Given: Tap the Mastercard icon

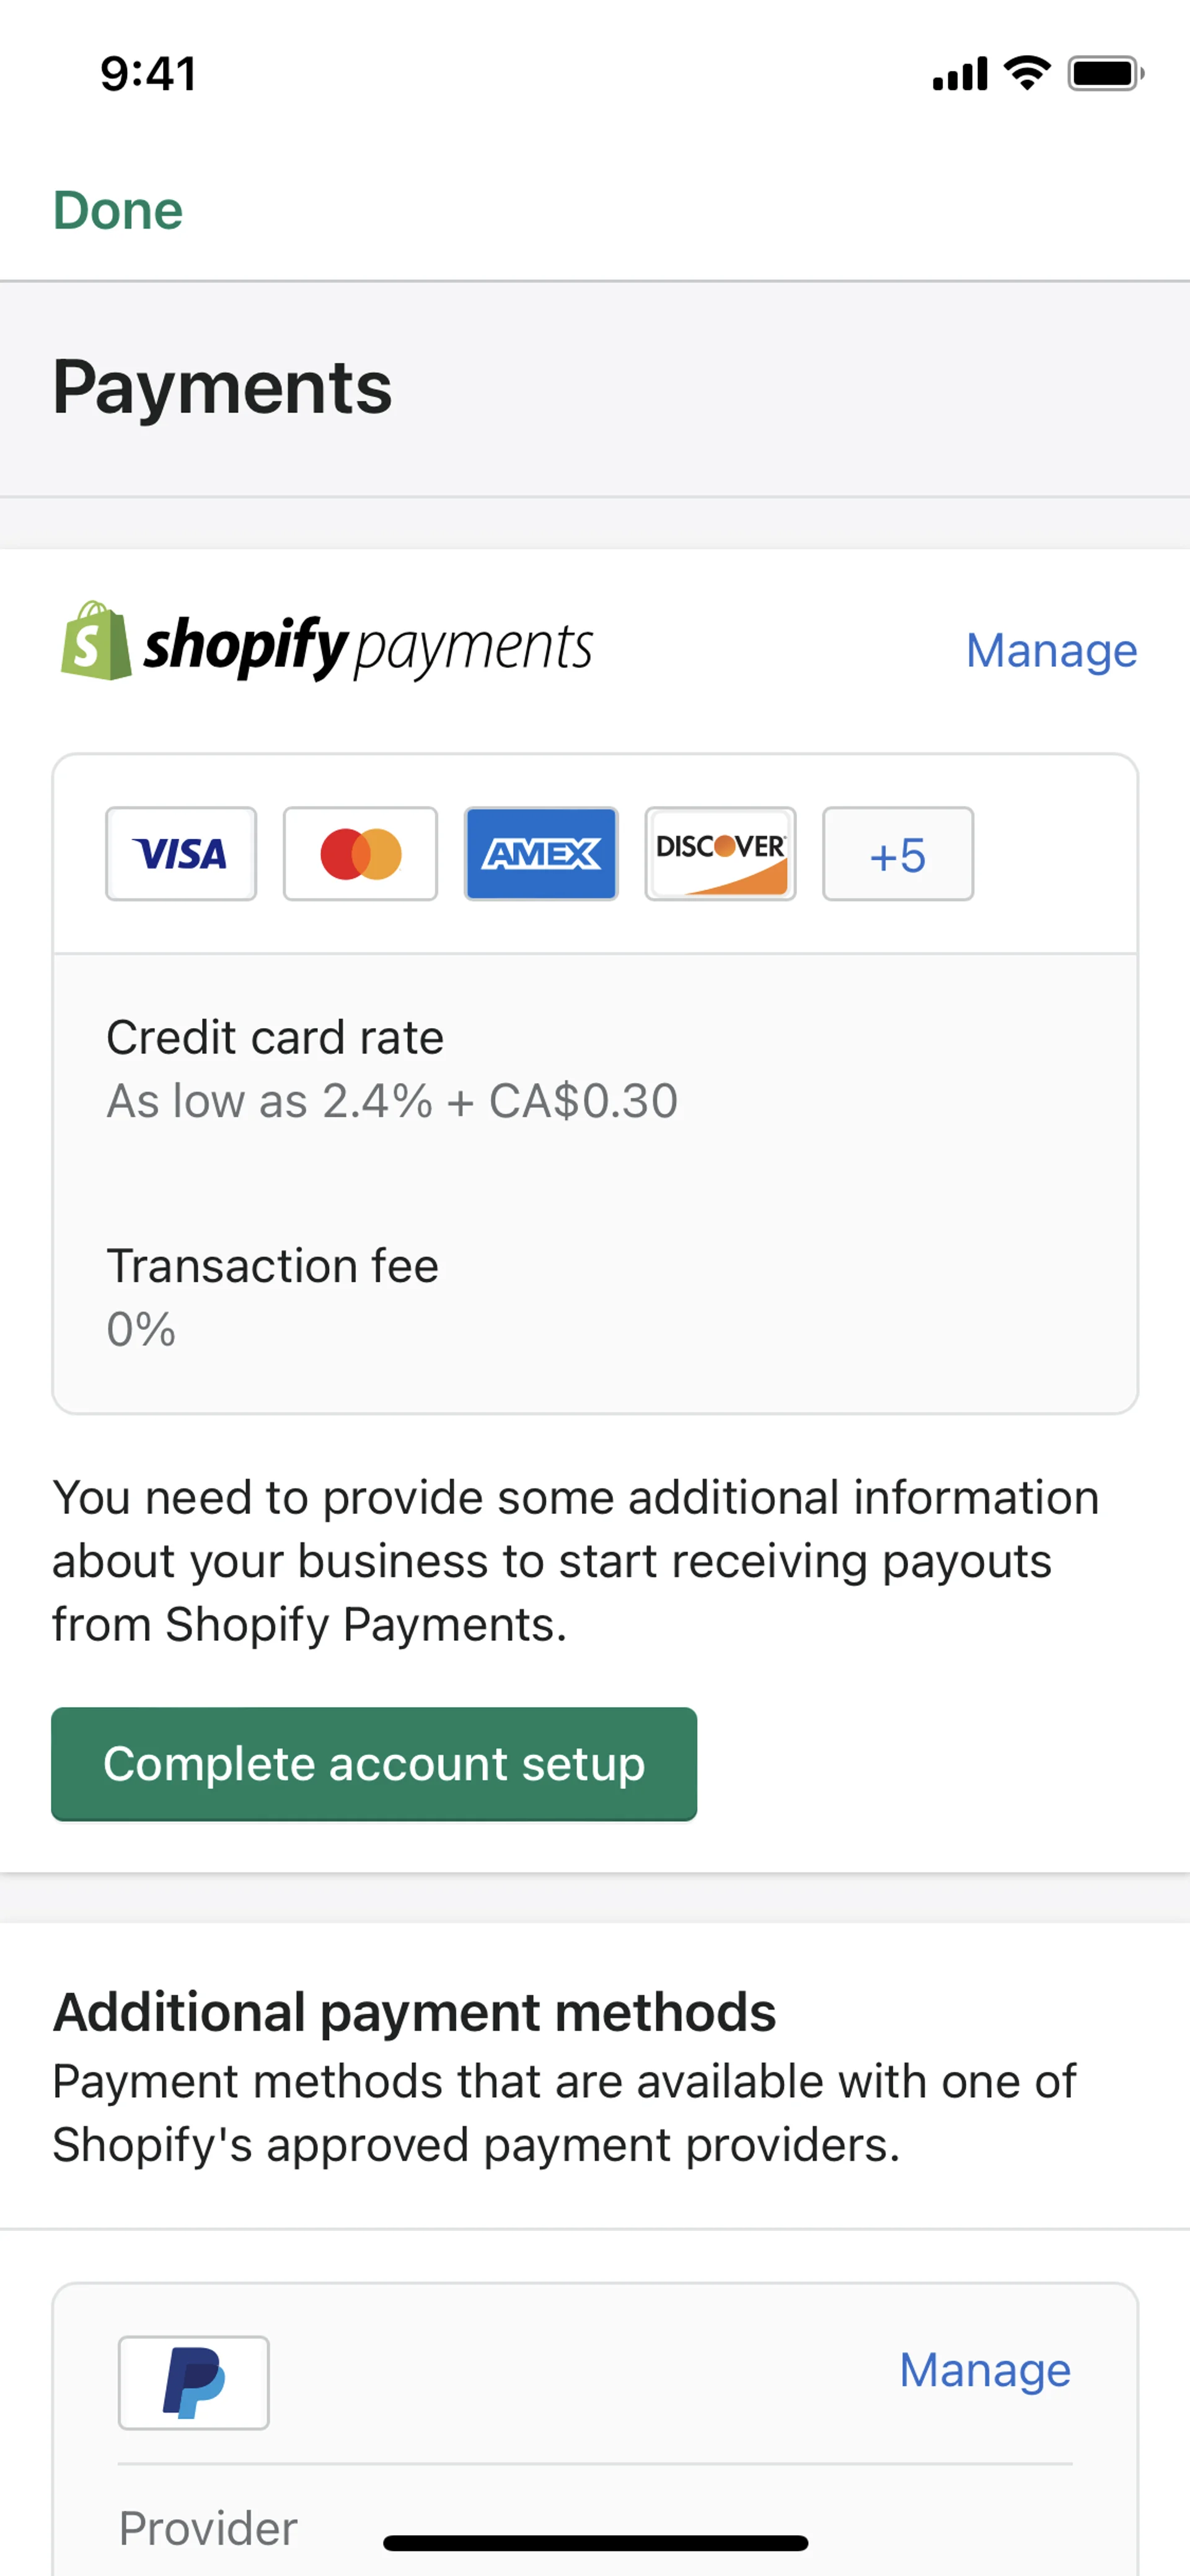Looking at the screenshot, I should (360, 854).
